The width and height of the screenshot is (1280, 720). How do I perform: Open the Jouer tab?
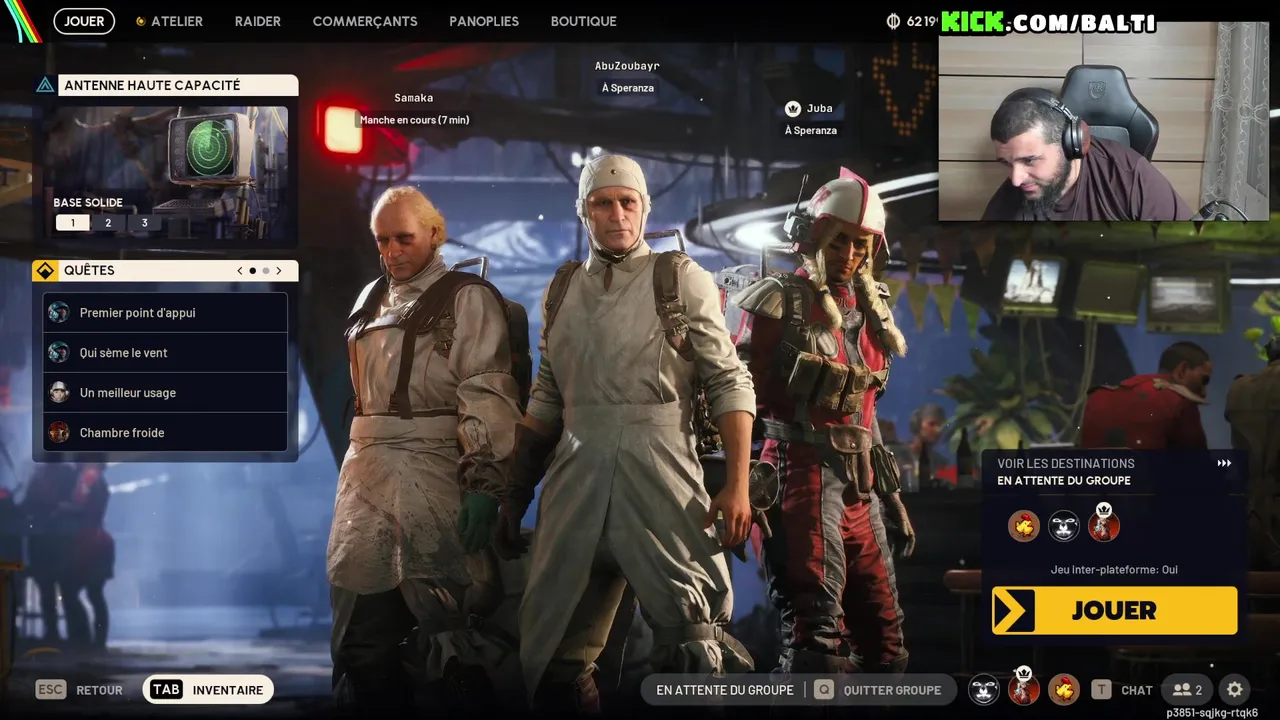point(84,21)
